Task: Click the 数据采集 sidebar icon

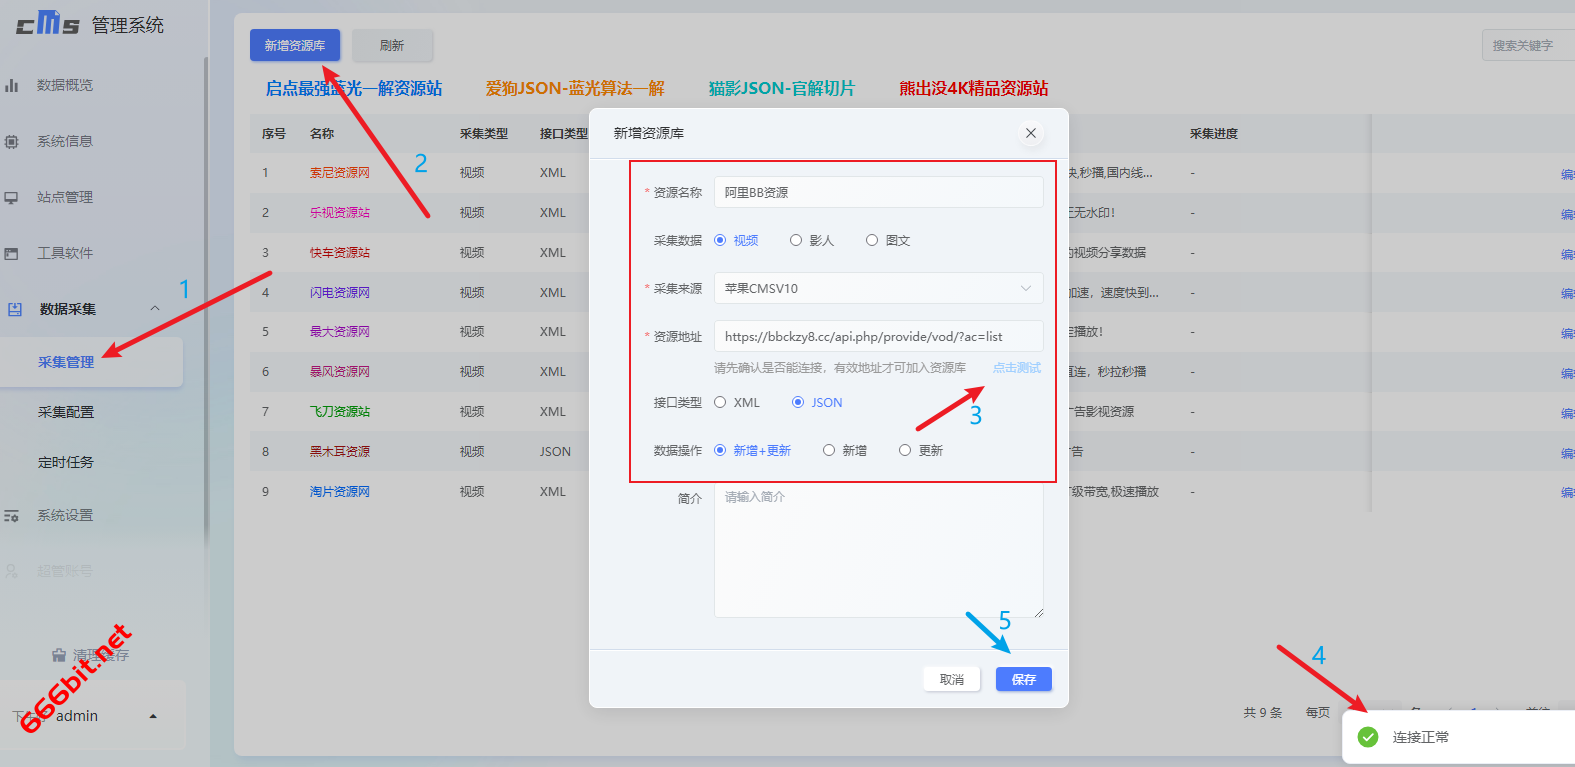Action: point(15,309)
